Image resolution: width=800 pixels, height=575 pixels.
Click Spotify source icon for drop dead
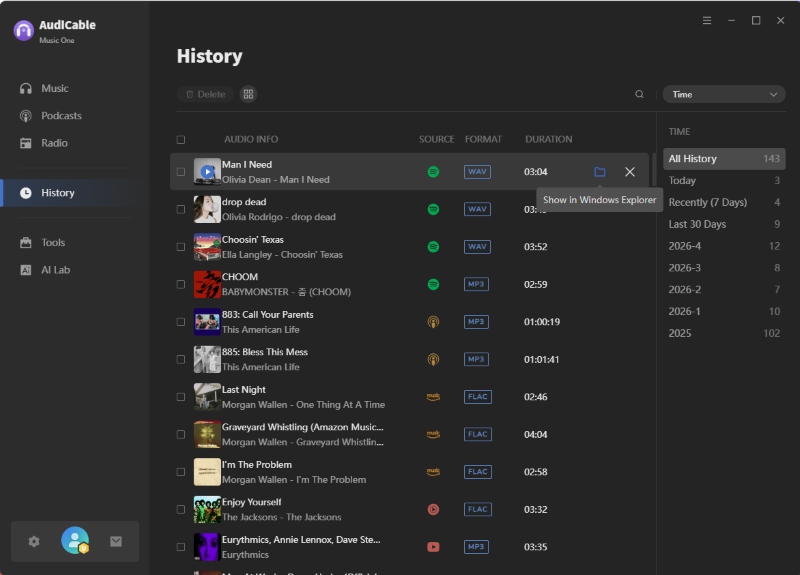coord(433,209)
